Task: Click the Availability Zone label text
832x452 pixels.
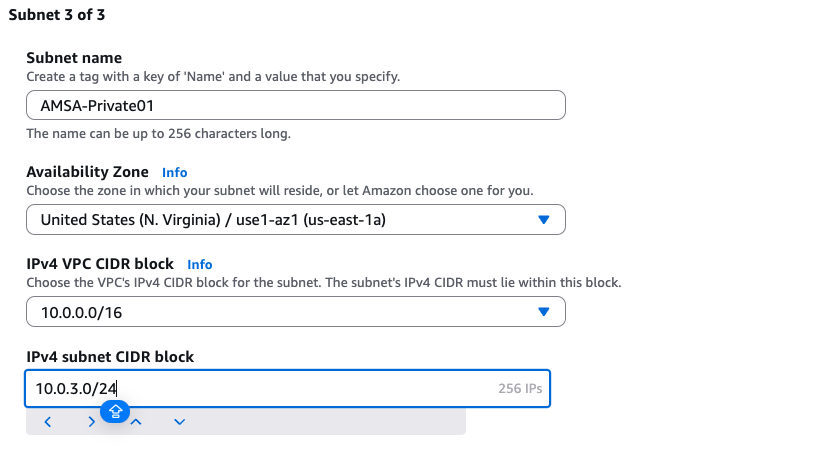Action: pos(87,172)
